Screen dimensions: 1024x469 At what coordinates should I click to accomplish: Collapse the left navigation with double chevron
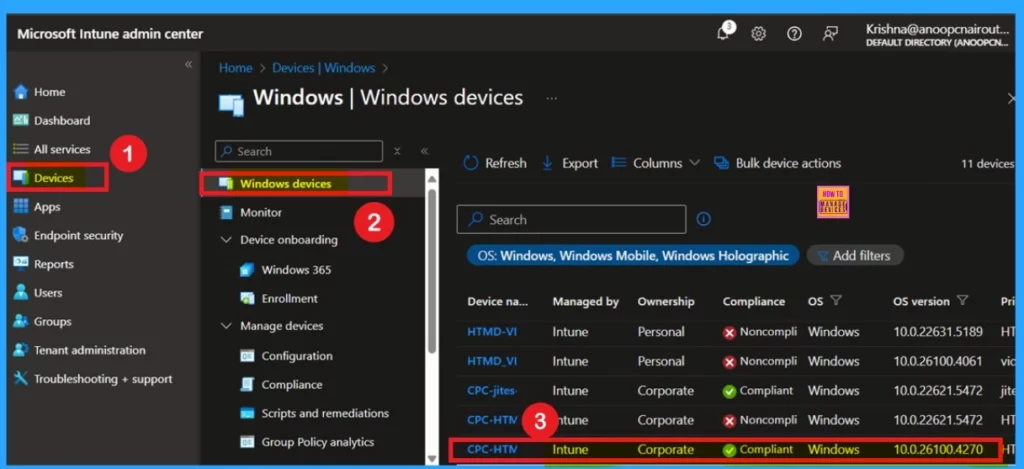(x=188, y=64)
